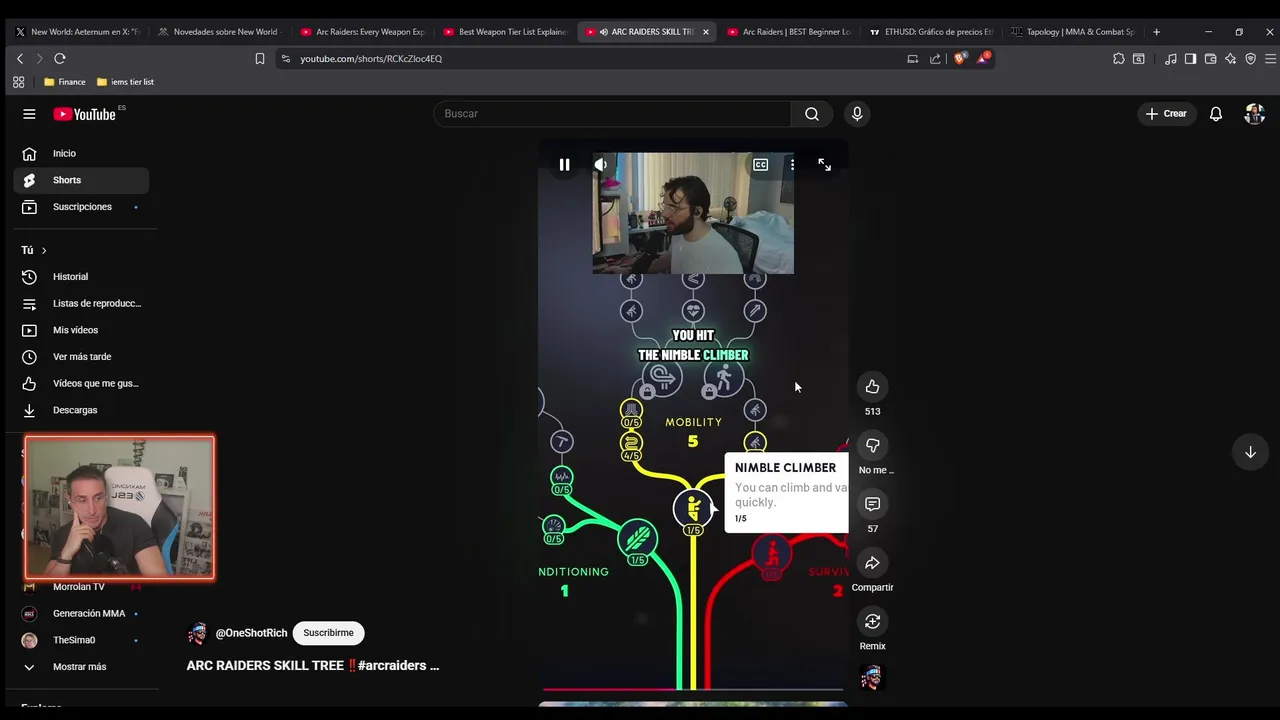Click the address bar URL

click(371, 59)
